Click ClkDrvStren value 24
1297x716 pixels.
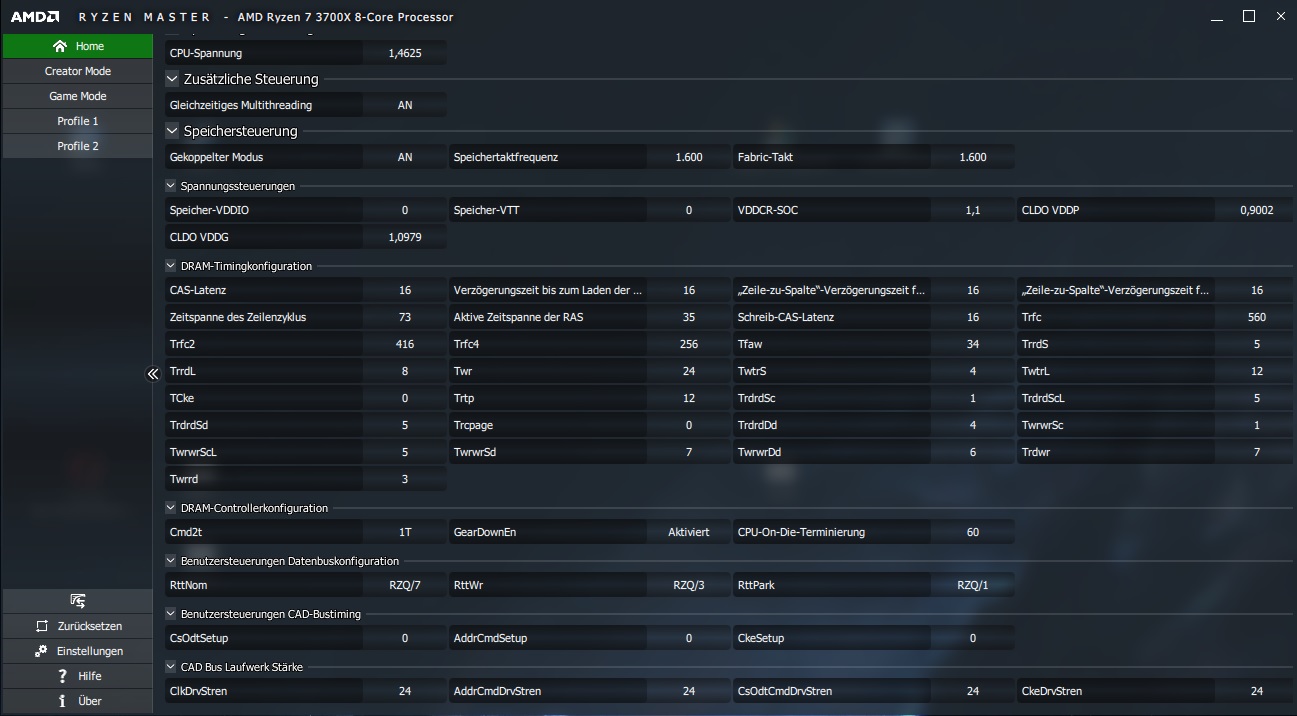(x=405, y=691)
